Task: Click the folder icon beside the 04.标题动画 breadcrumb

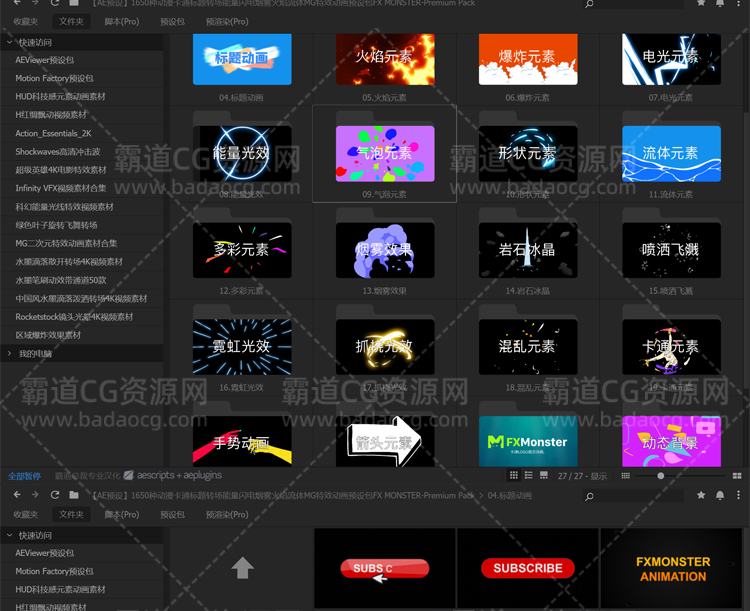Action: pyautogui.click(x=74, y=495)
